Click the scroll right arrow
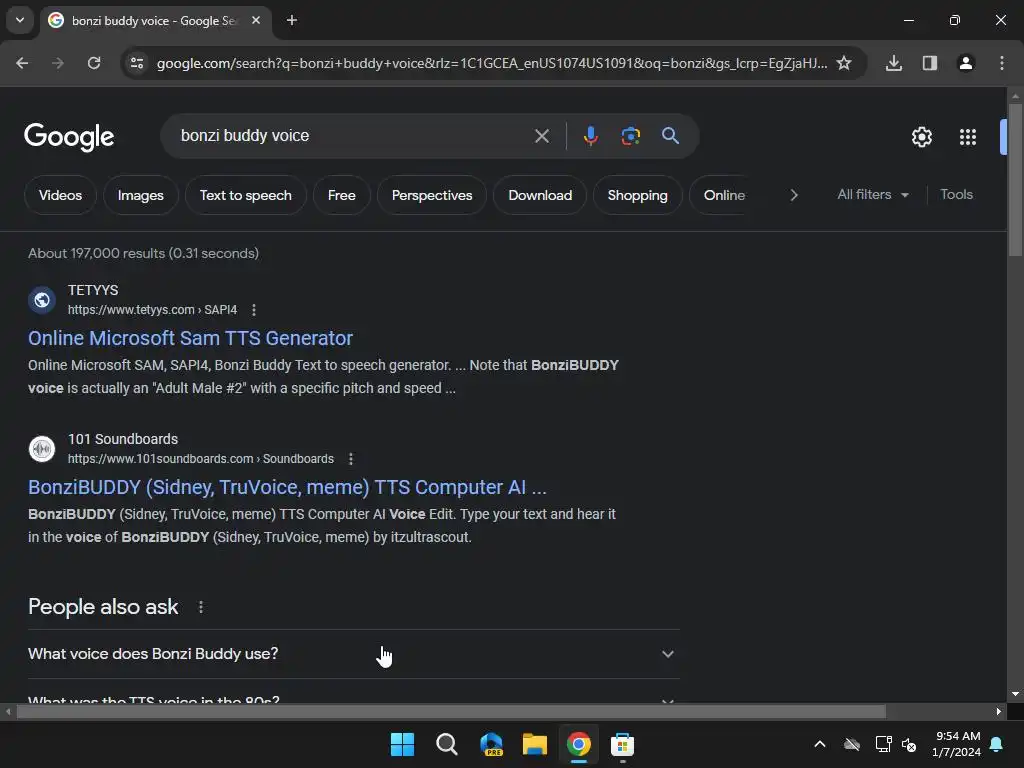 [999, 712]
